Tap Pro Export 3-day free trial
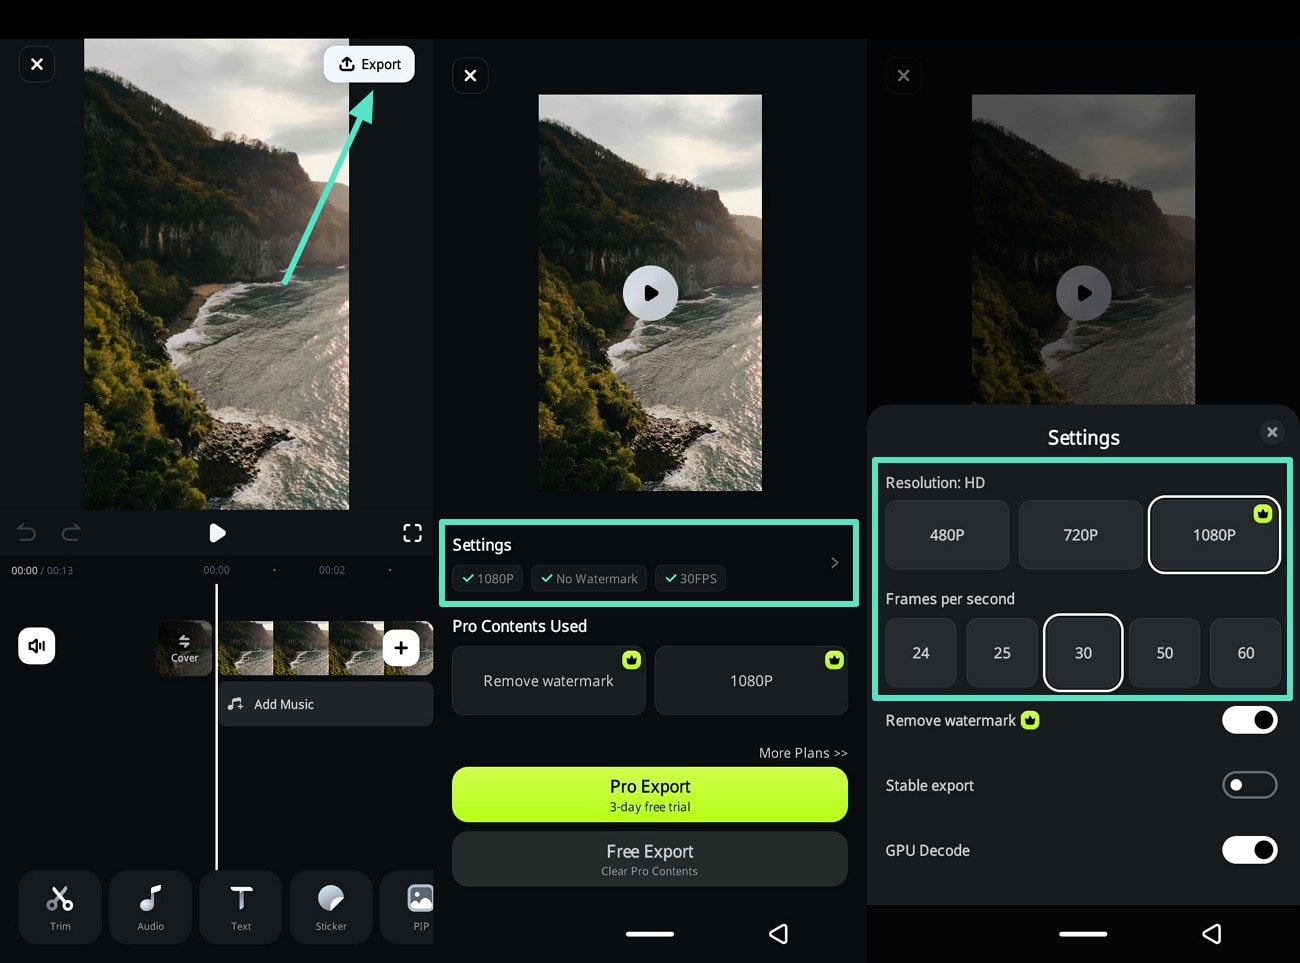 click(650, 795)
